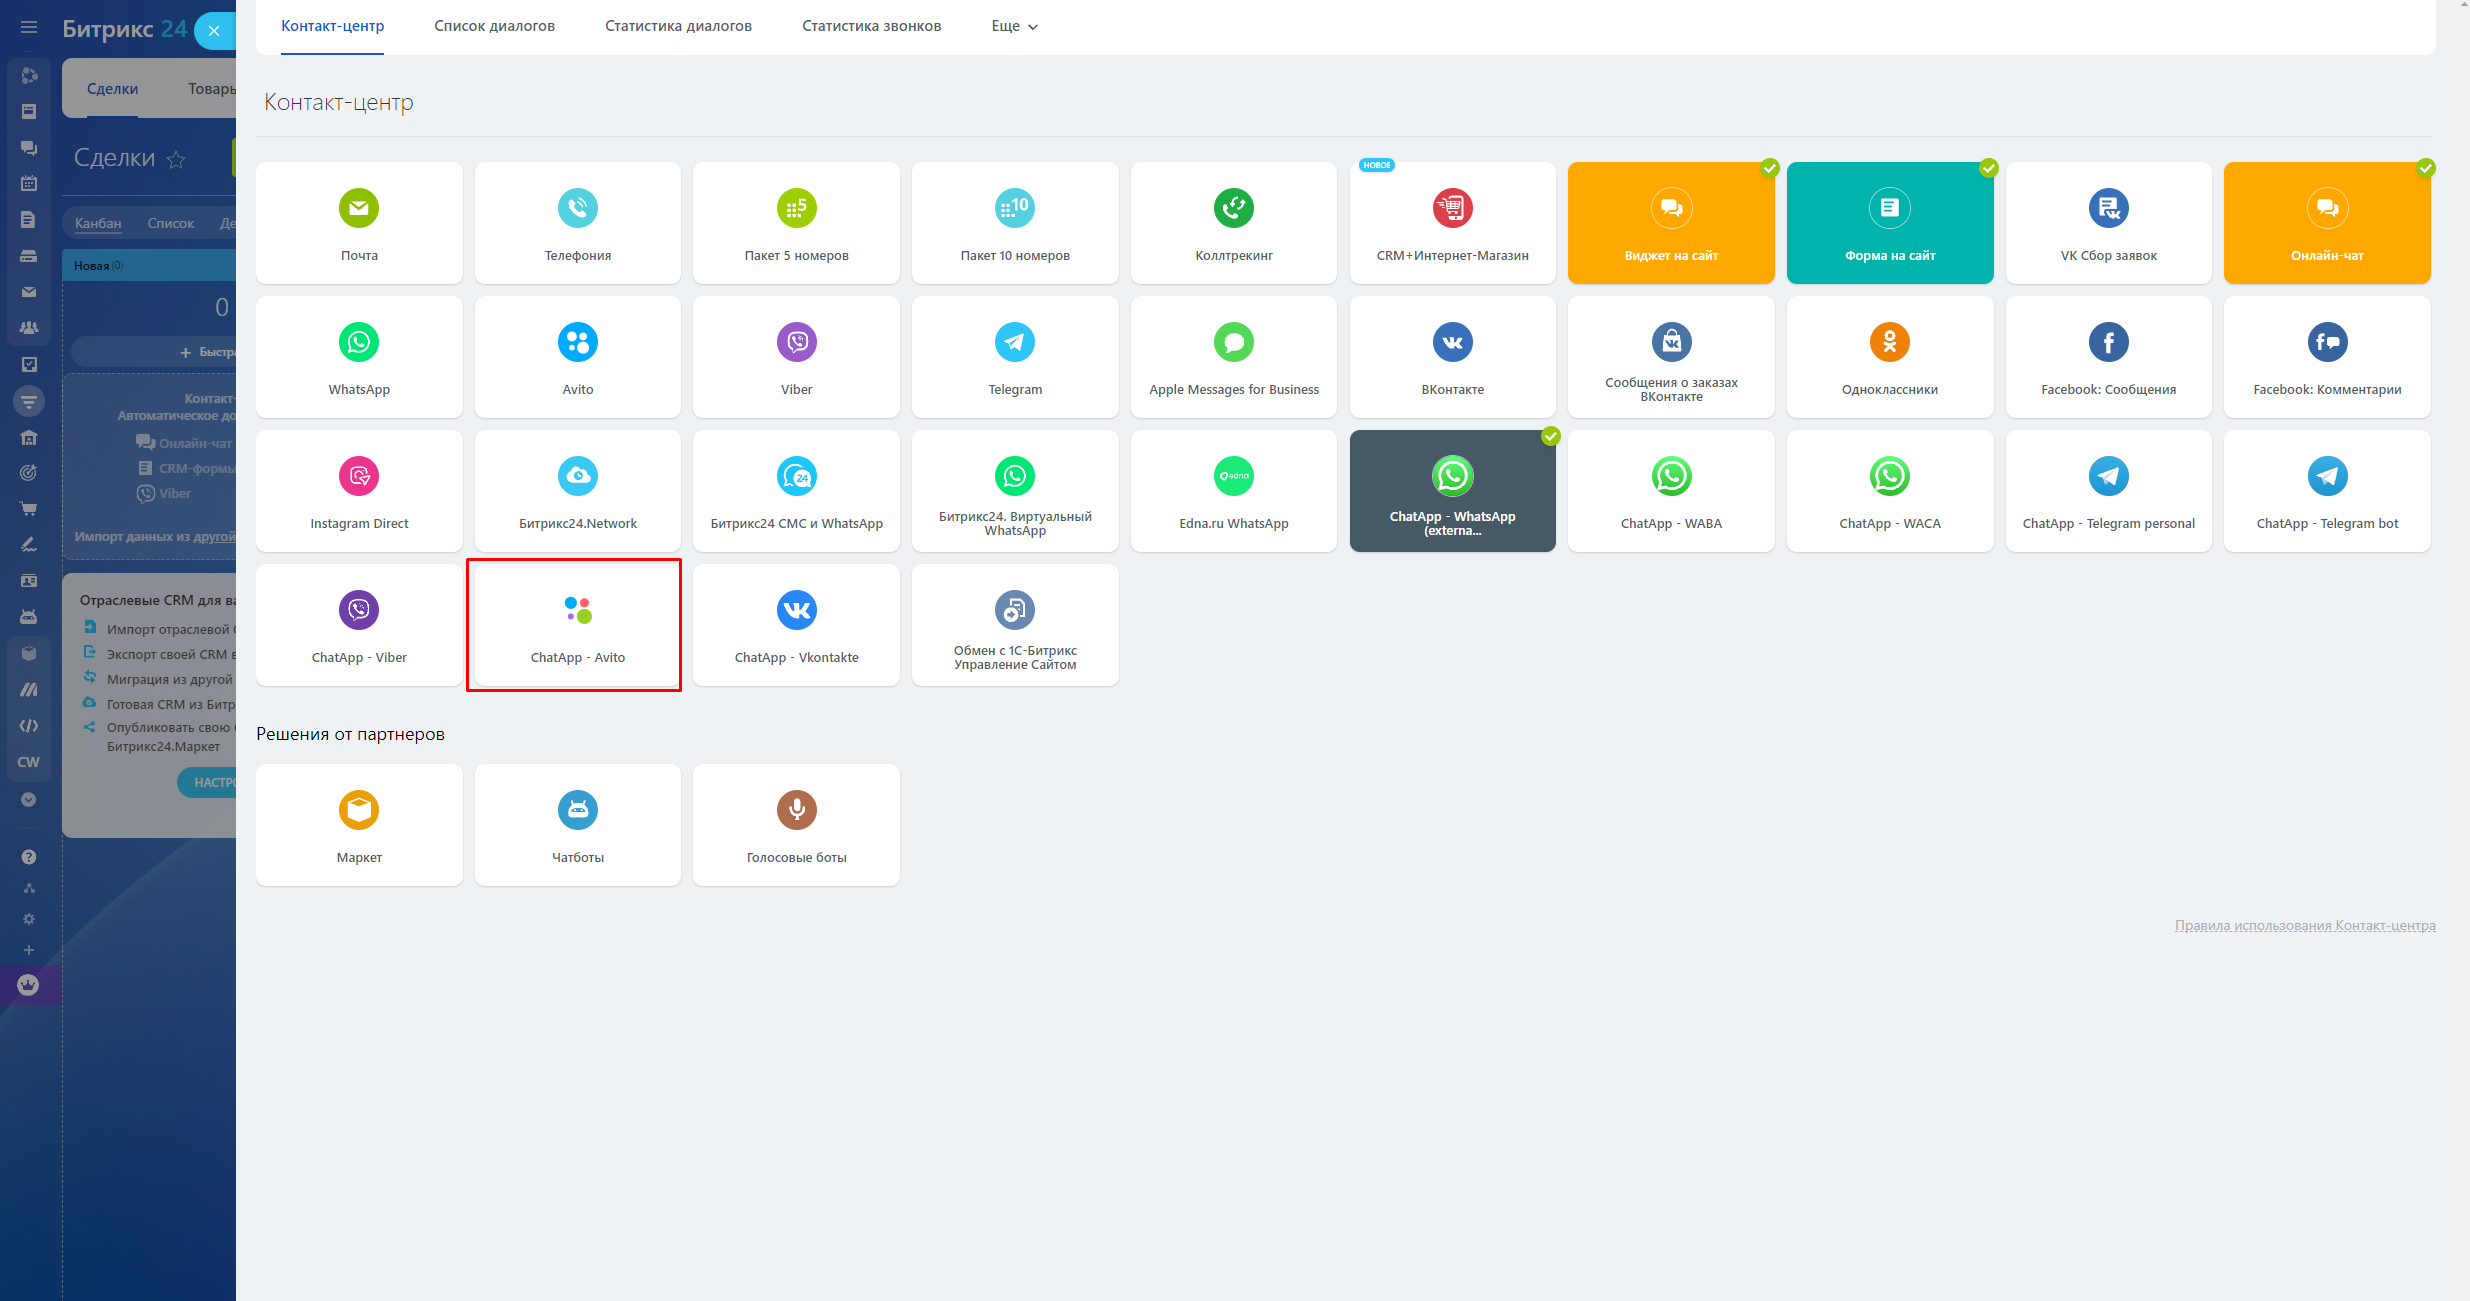
Task: Open connected ChatApp - WhatsApp tile
Action: point(1452,491)
